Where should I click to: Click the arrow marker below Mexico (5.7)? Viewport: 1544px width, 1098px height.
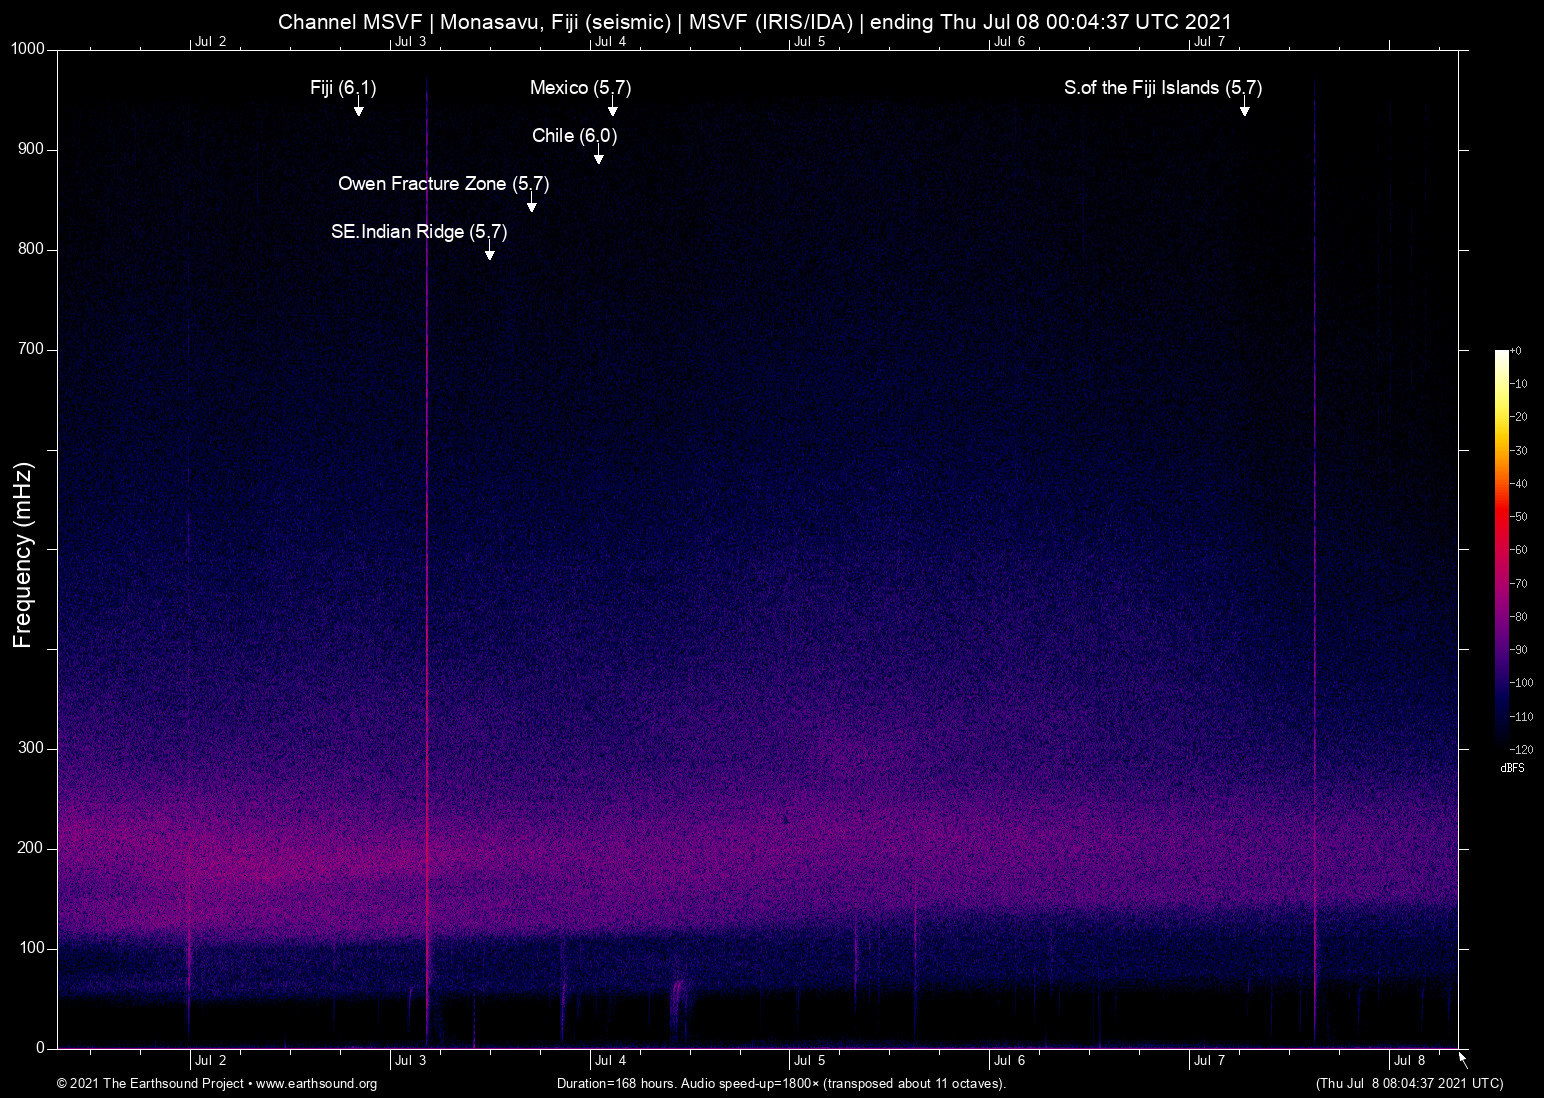tap(612, 108)
